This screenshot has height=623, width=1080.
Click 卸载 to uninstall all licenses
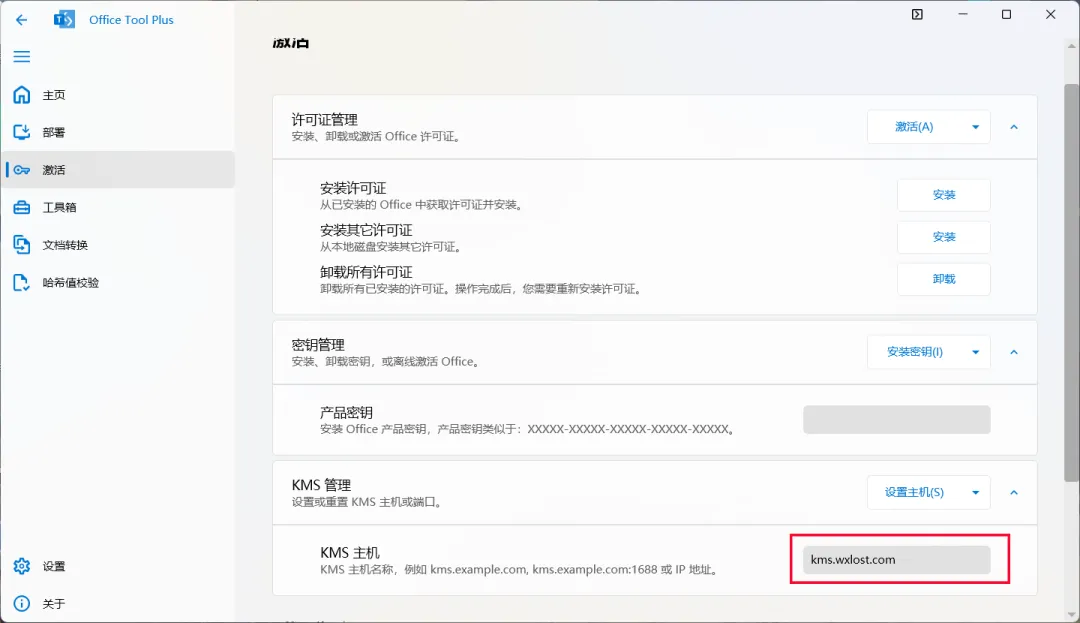tap(944, 279)
